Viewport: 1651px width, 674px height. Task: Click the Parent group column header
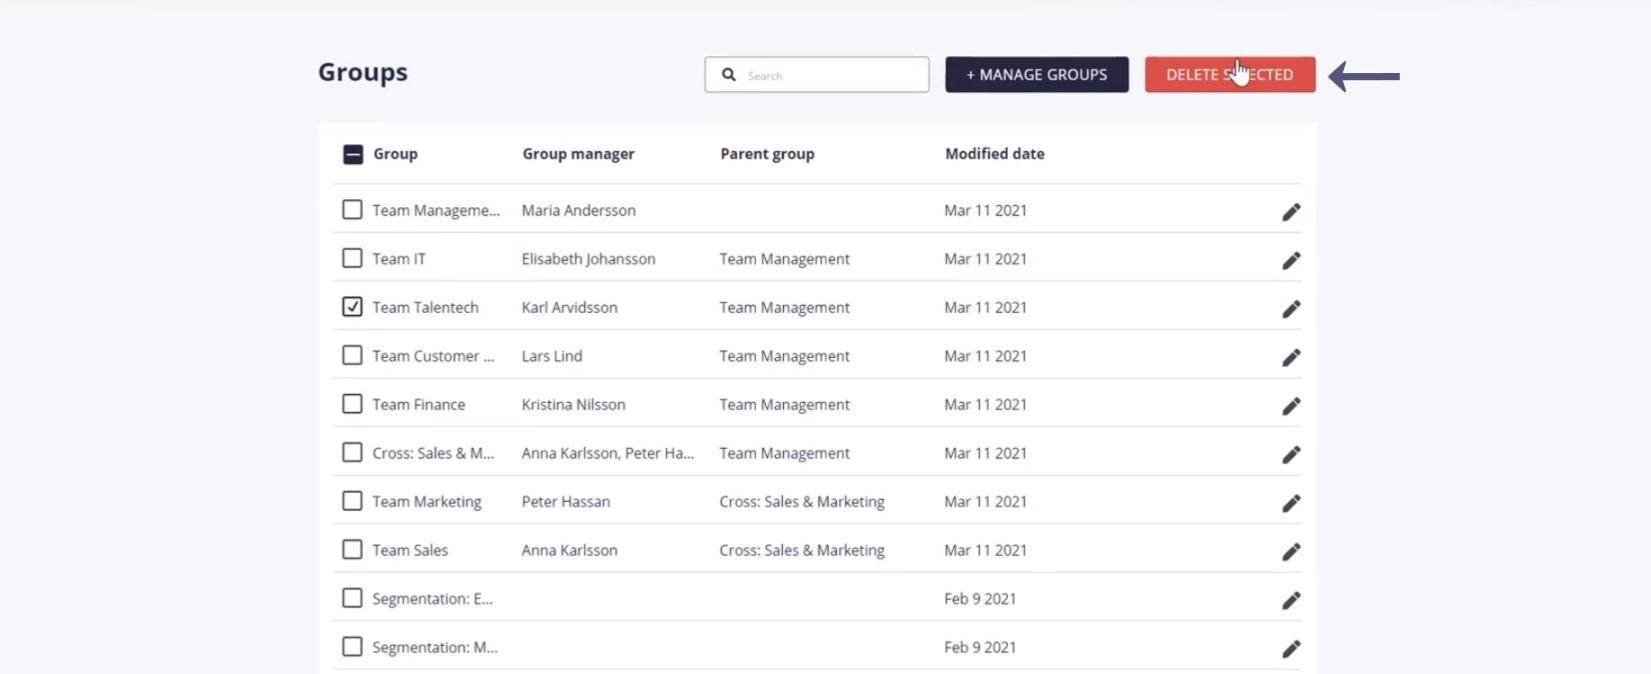point(767,154)
